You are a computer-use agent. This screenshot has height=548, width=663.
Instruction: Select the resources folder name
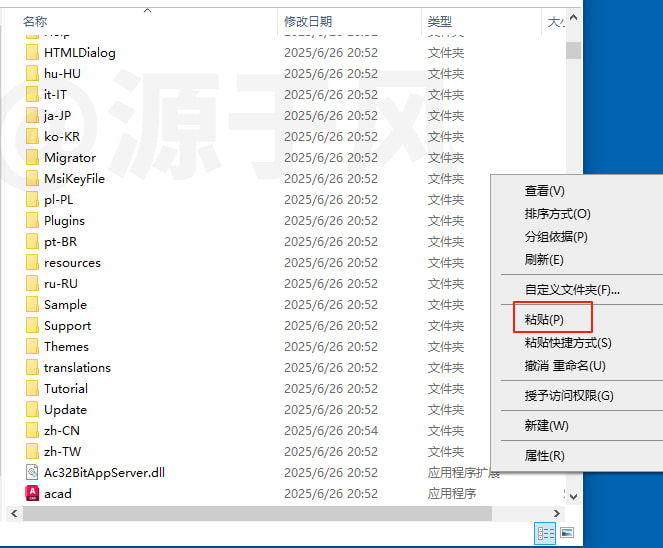click(72, 263)
